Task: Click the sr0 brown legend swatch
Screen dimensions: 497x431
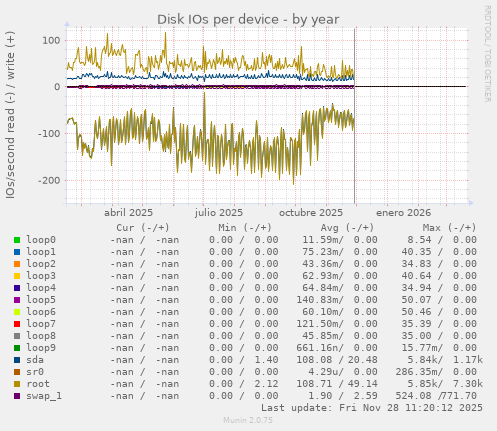Action: pos(17,372)
